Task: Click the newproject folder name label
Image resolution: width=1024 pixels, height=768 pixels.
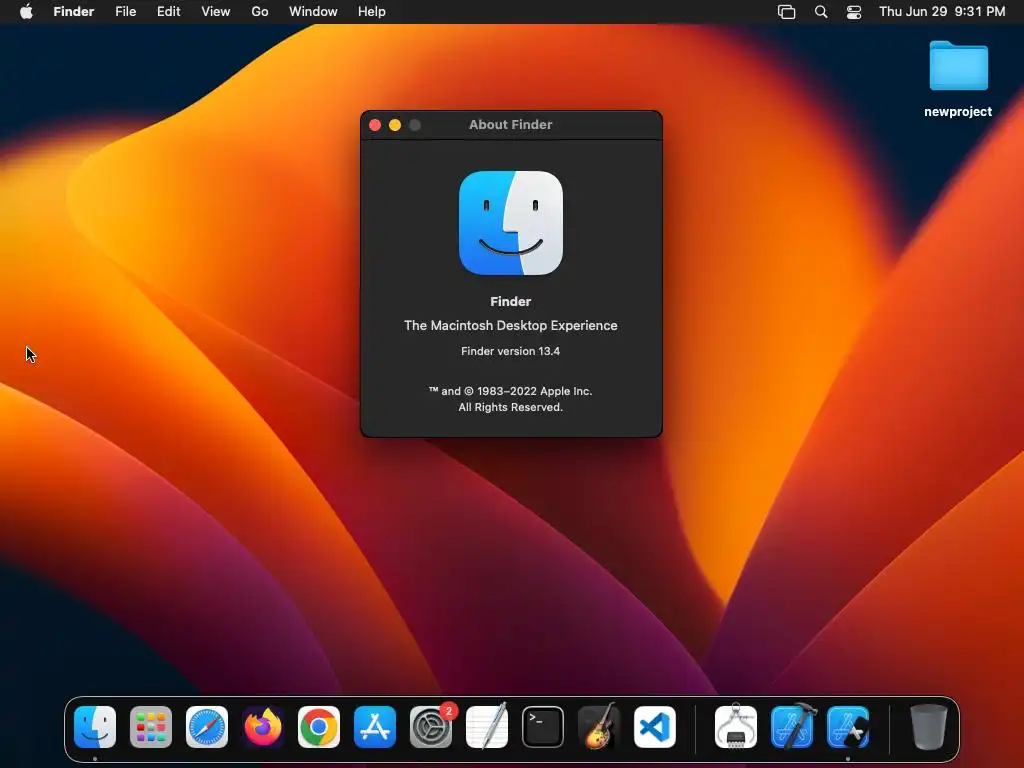Action: pyautogui.click(x=958, y=112)
